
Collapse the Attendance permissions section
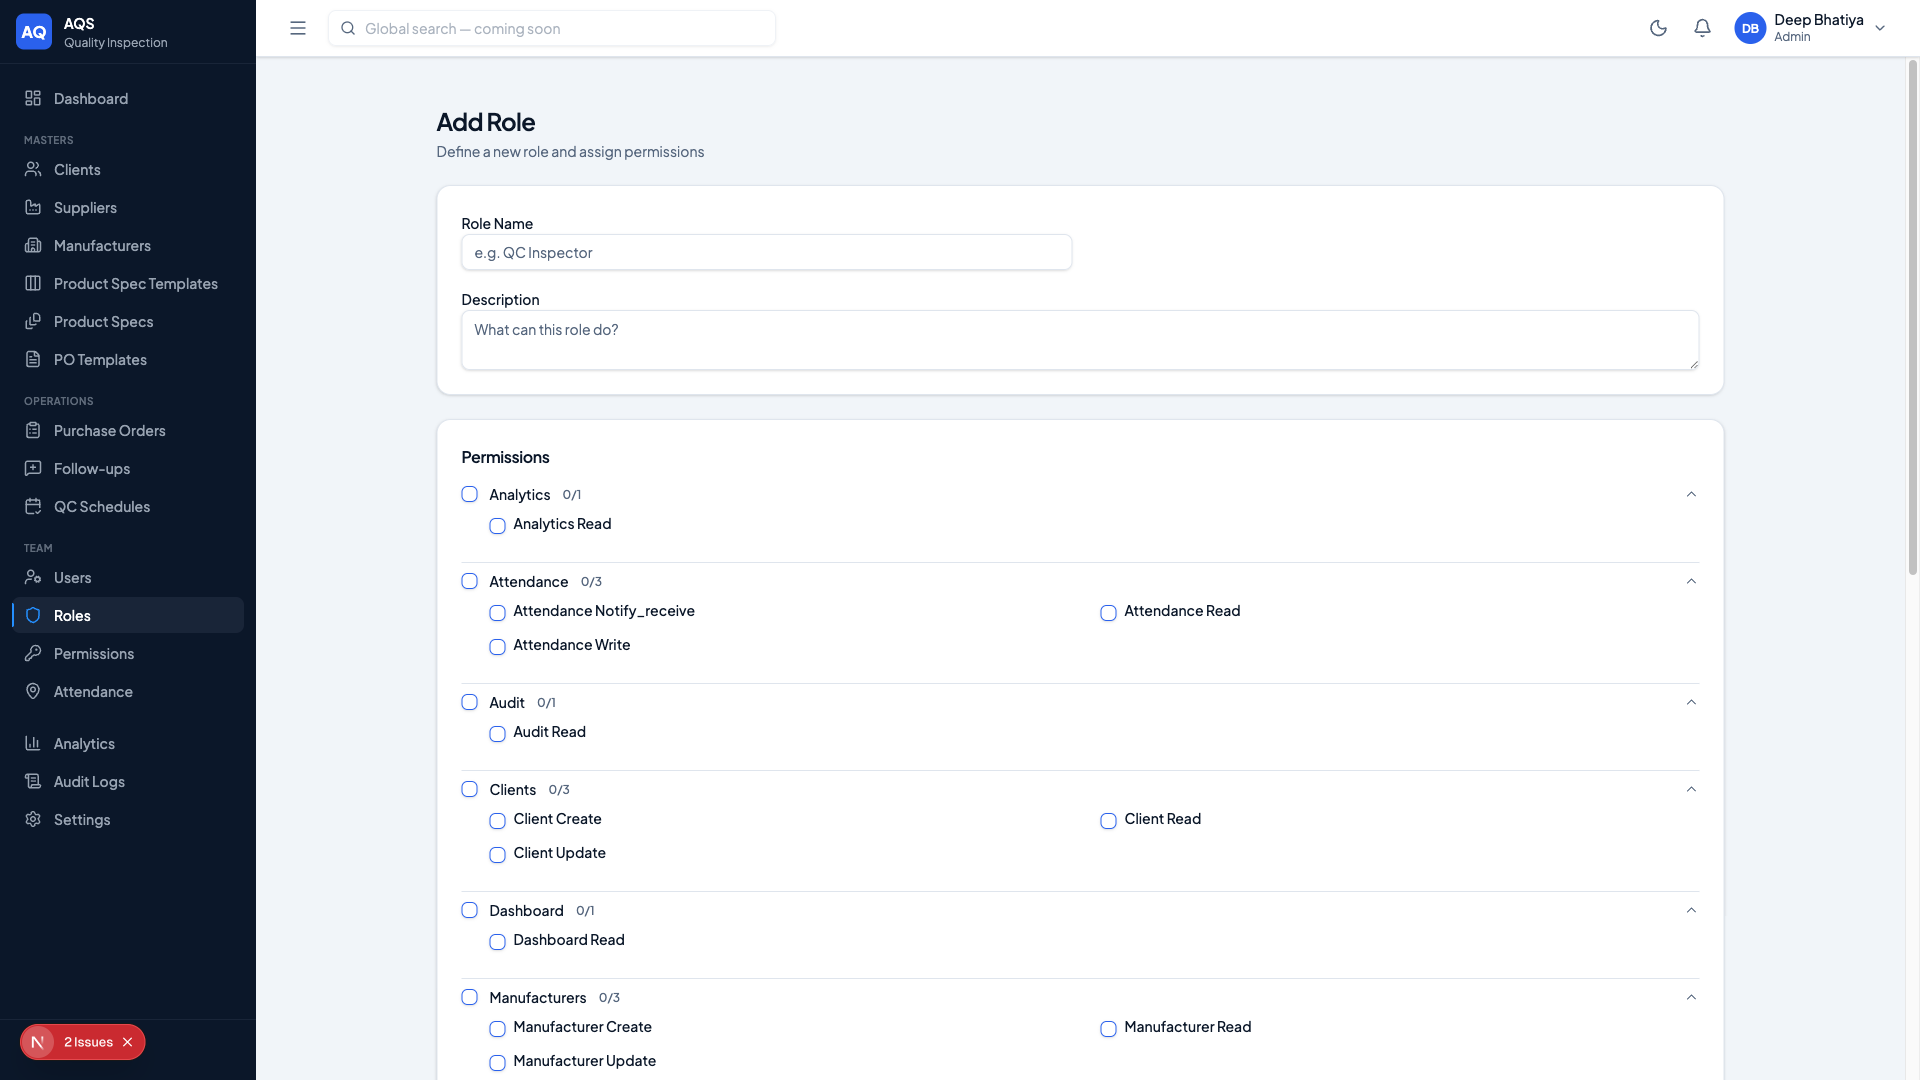point(1691,581)
